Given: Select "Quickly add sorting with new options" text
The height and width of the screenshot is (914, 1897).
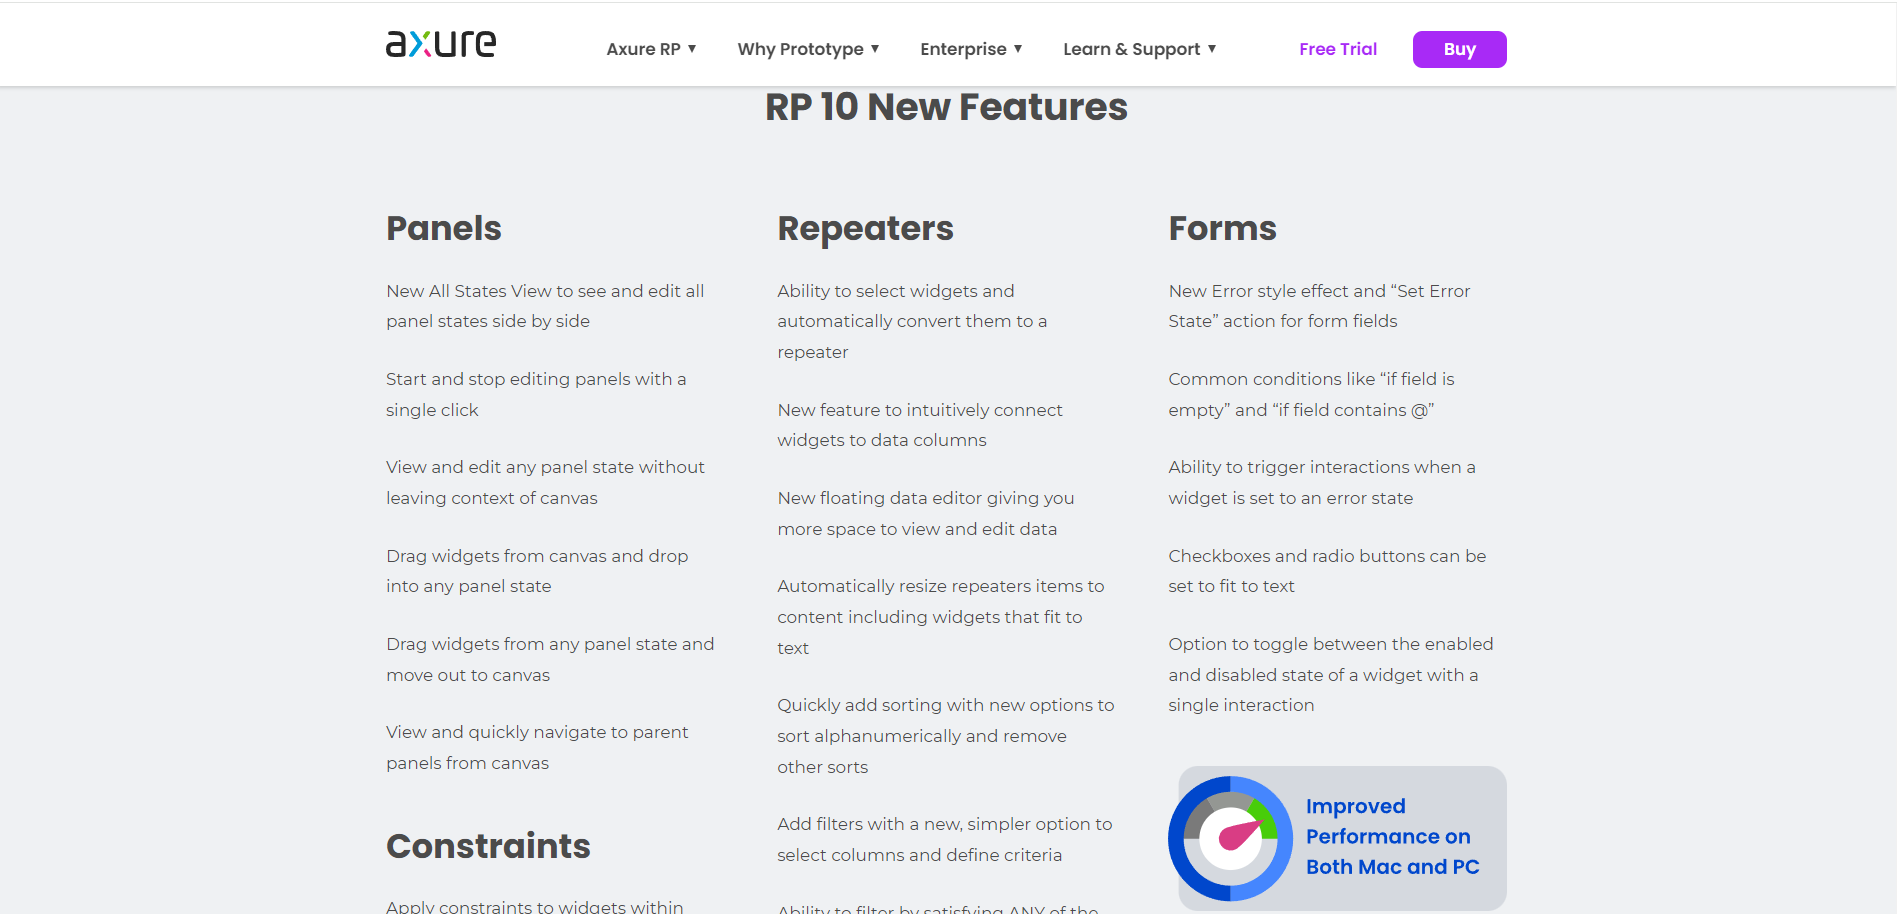Looking at the screenshot, I should pos(946,736).
